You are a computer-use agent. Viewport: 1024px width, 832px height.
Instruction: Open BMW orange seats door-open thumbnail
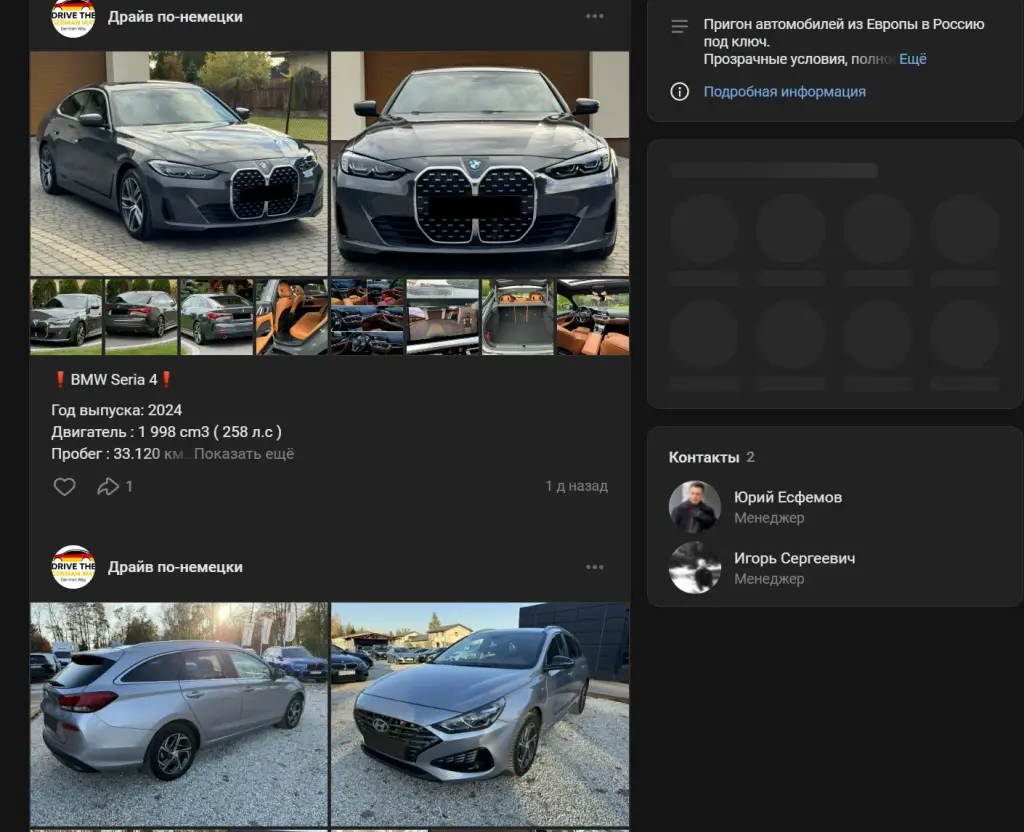(292, 317)
